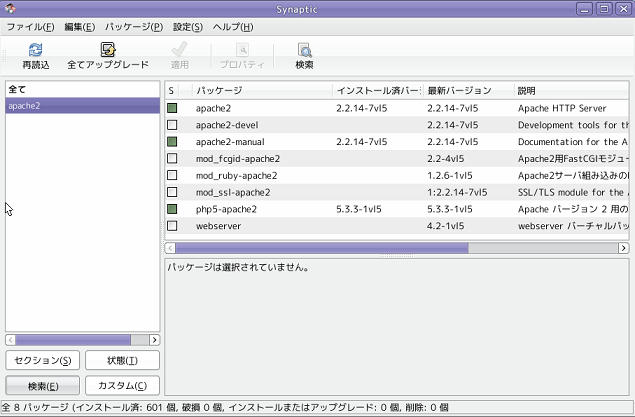Click left arrow of package list scrollbar
635x417 pixels.
(170, 248)
